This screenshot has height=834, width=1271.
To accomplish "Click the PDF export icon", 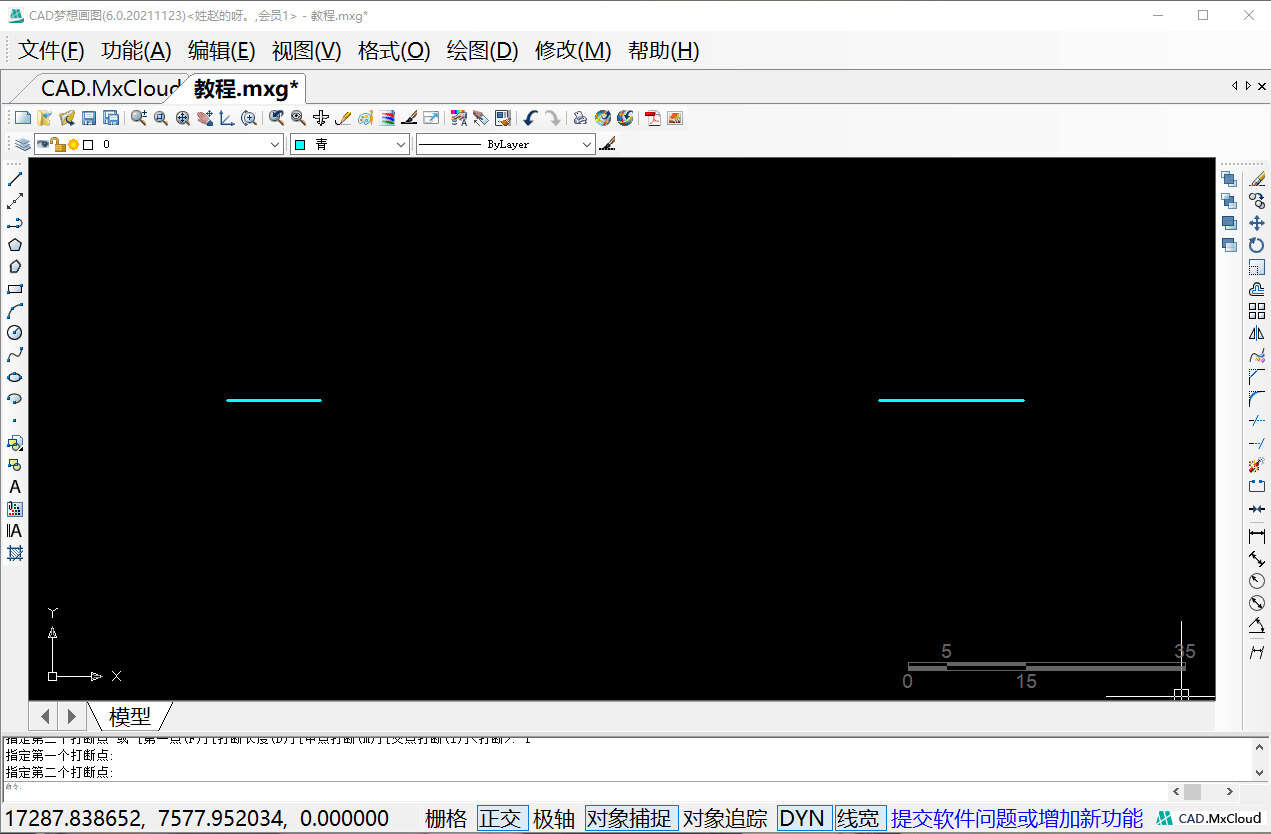I will coord(653,118).
